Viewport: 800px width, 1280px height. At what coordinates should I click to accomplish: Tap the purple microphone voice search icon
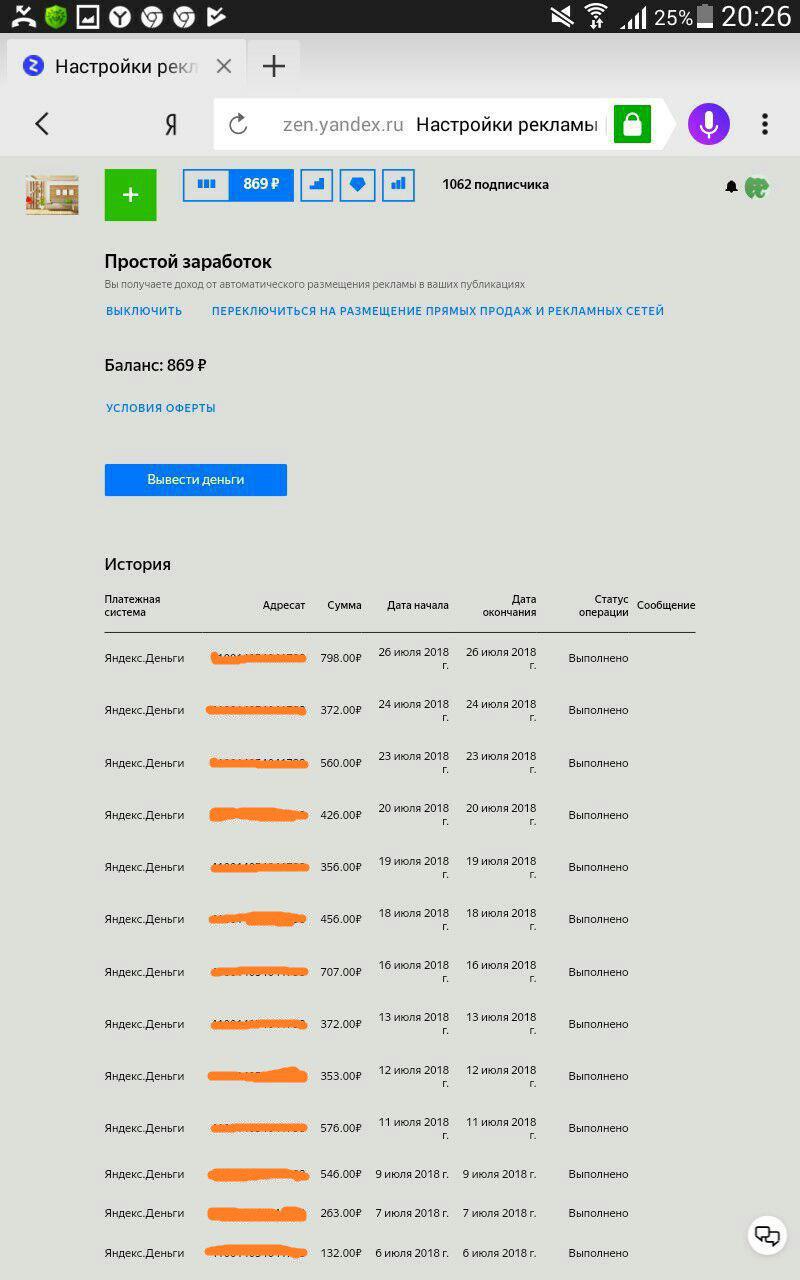coord(709,124)
